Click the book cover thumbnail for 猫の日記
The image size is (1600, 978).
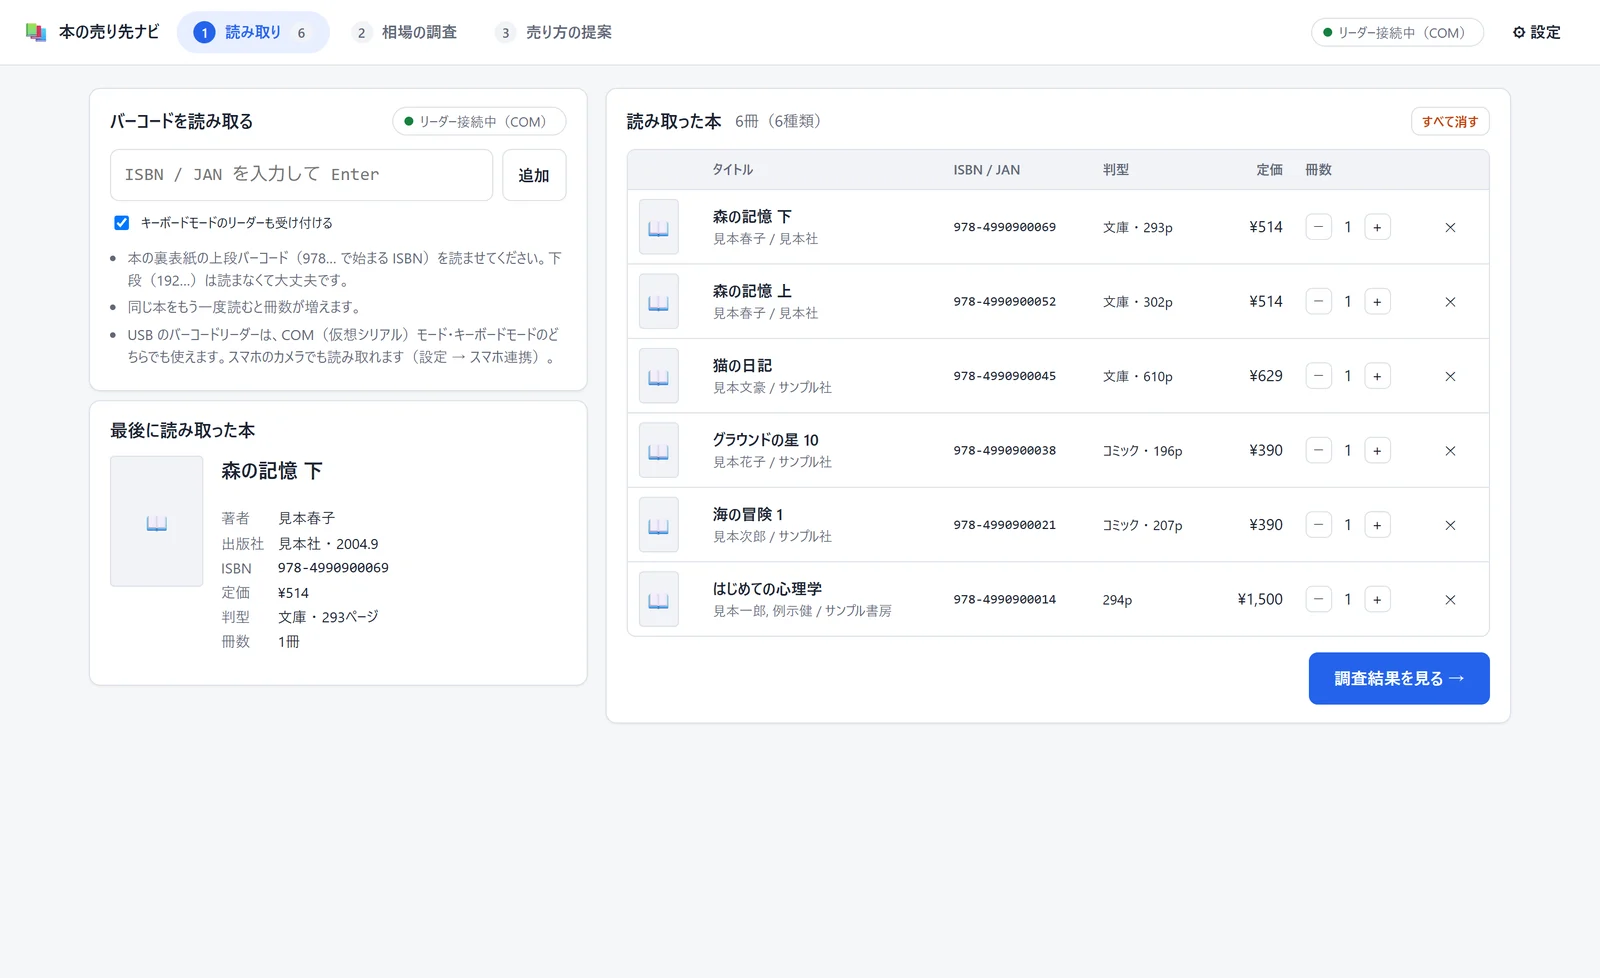[659, 376]
